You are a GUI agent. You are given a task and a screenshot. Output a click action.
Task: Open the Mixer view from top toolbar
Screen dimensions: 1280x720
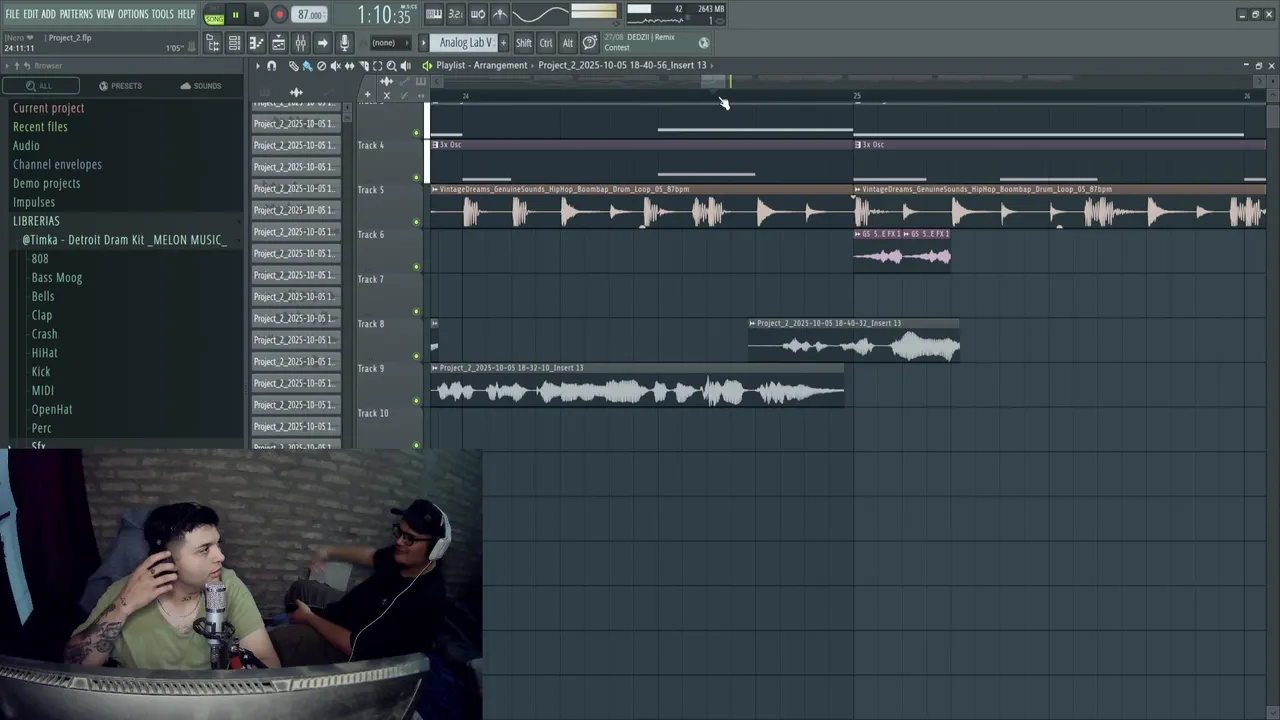pyautogui.click(x=300, y=43)
